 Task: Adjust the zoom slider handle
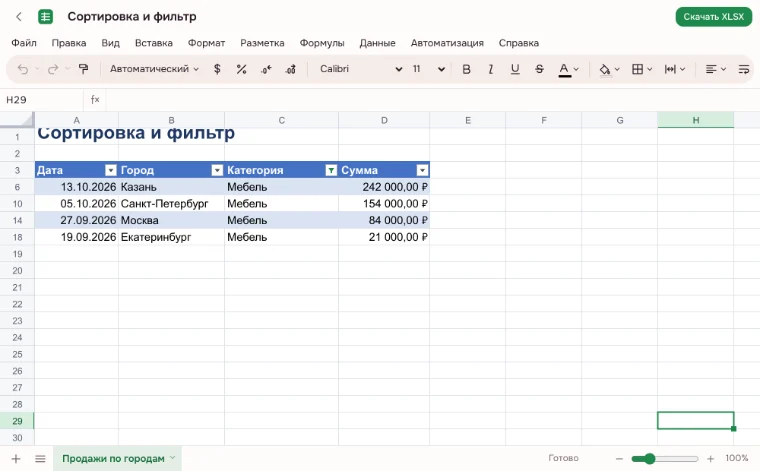point(650,458)
